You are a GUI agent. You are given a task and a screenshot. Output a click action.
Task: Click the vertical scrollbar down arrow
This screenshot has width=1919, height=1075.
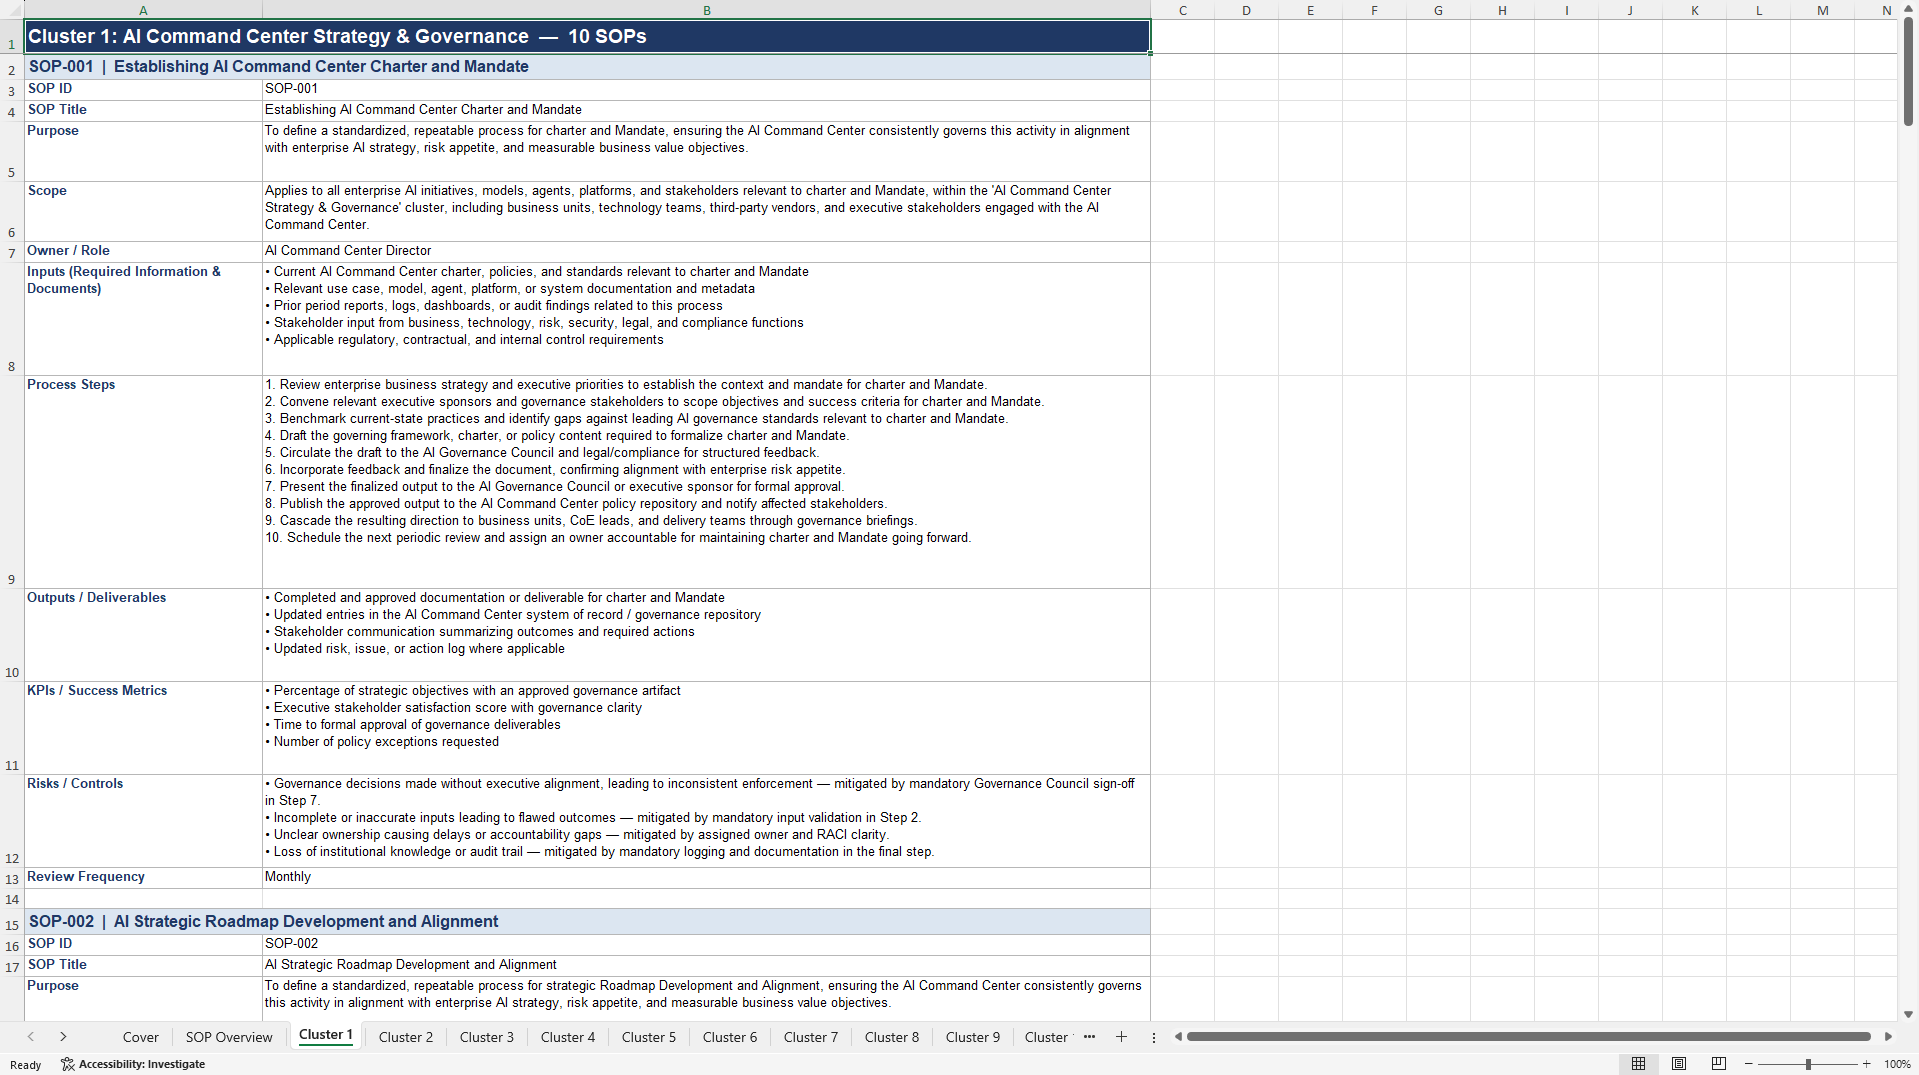tap(1908, 1014)
